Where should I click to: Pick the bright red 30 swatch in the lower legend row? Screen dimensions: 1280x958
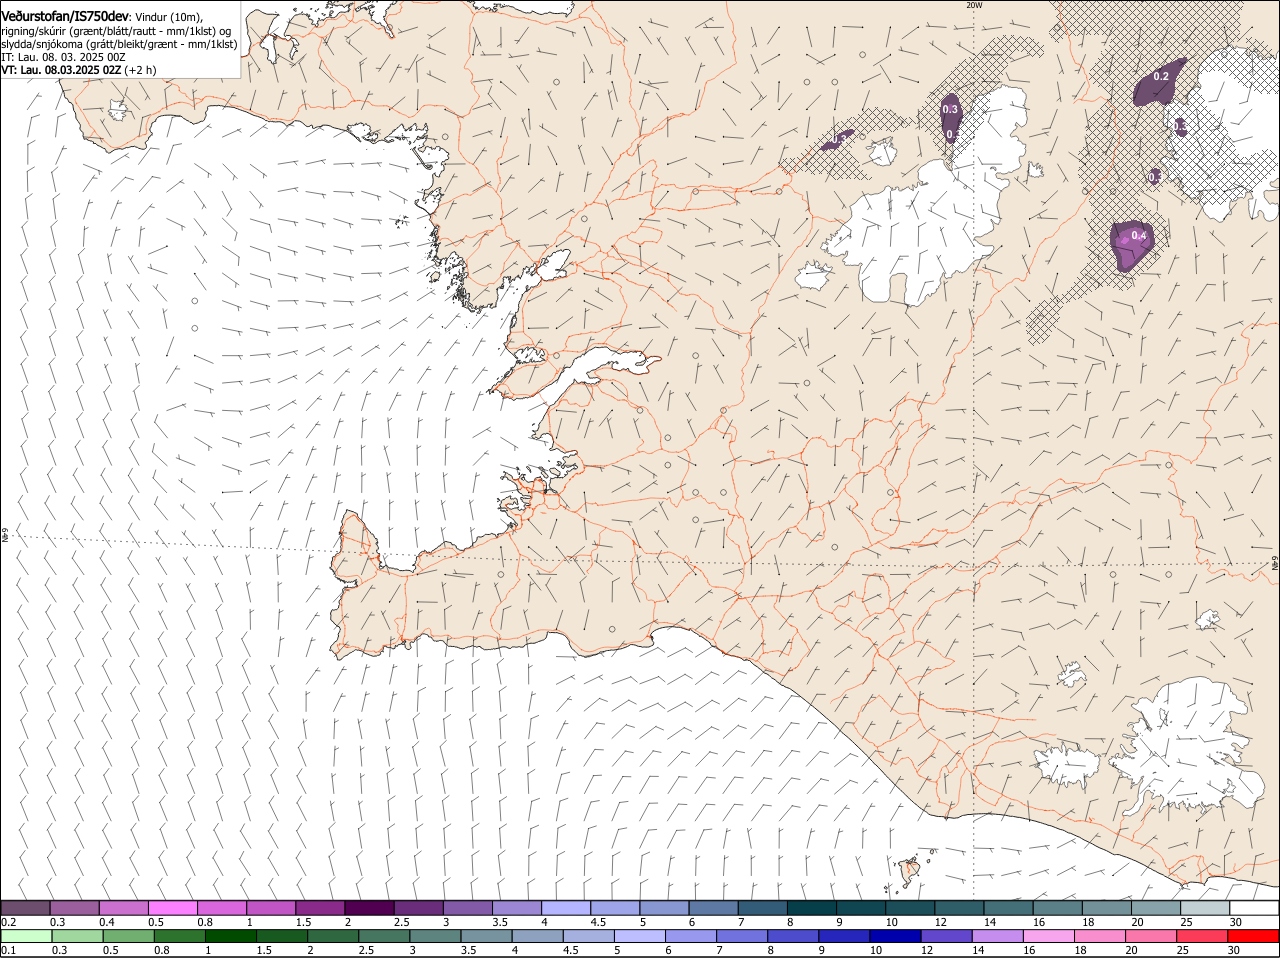(x=1253, y=936)
